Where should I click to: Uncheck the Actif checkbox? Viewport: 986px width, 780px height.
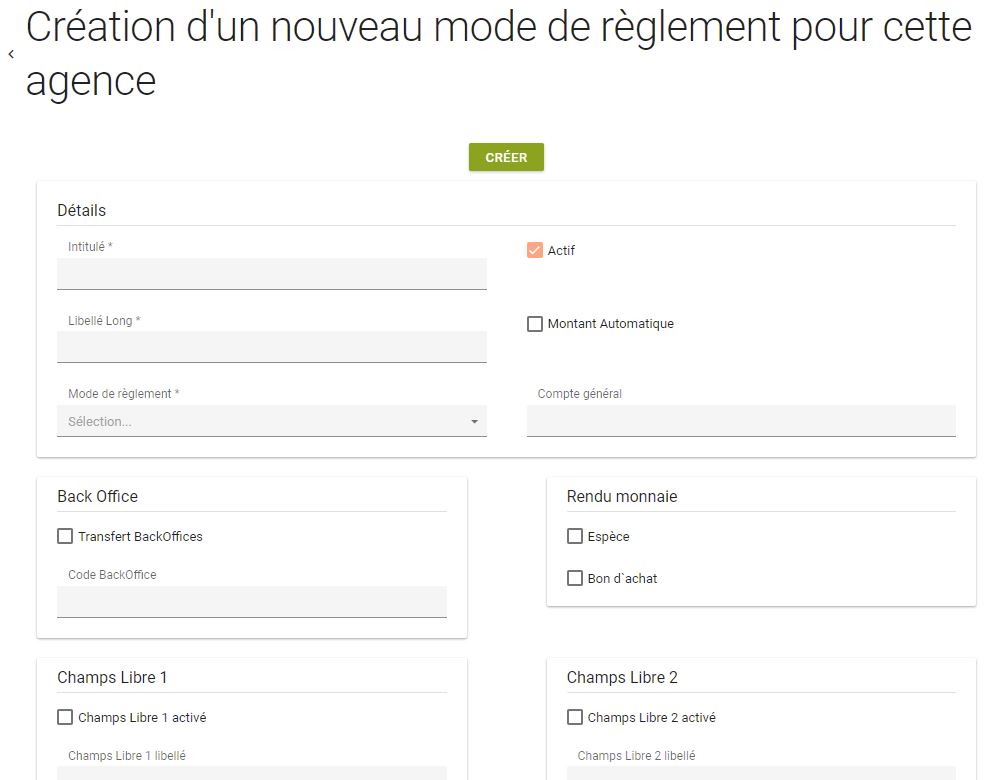coord(535,250)
